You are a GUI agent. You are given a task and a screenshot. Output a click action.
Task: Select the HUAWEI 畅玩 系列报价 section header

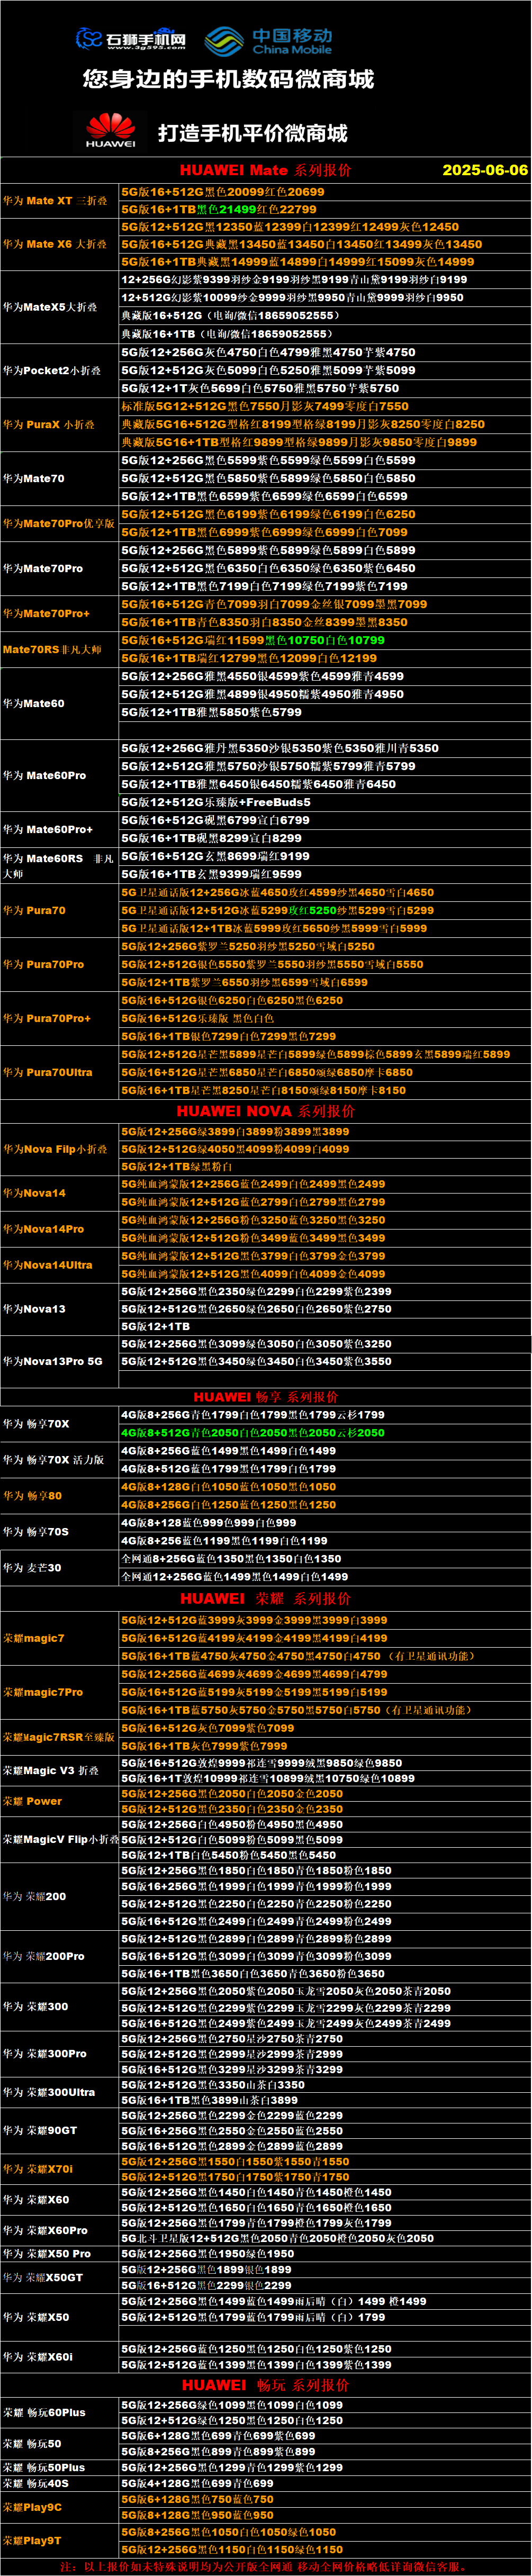click(265, 2384)
